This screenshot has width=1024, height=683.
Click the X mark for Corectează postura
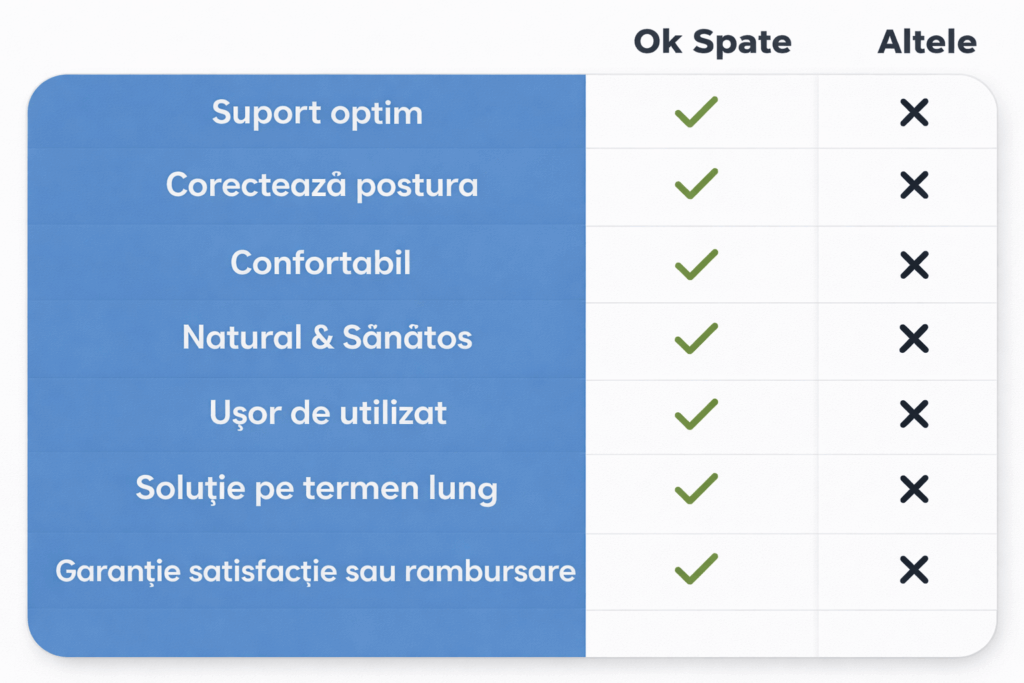(x=913, y=185)
